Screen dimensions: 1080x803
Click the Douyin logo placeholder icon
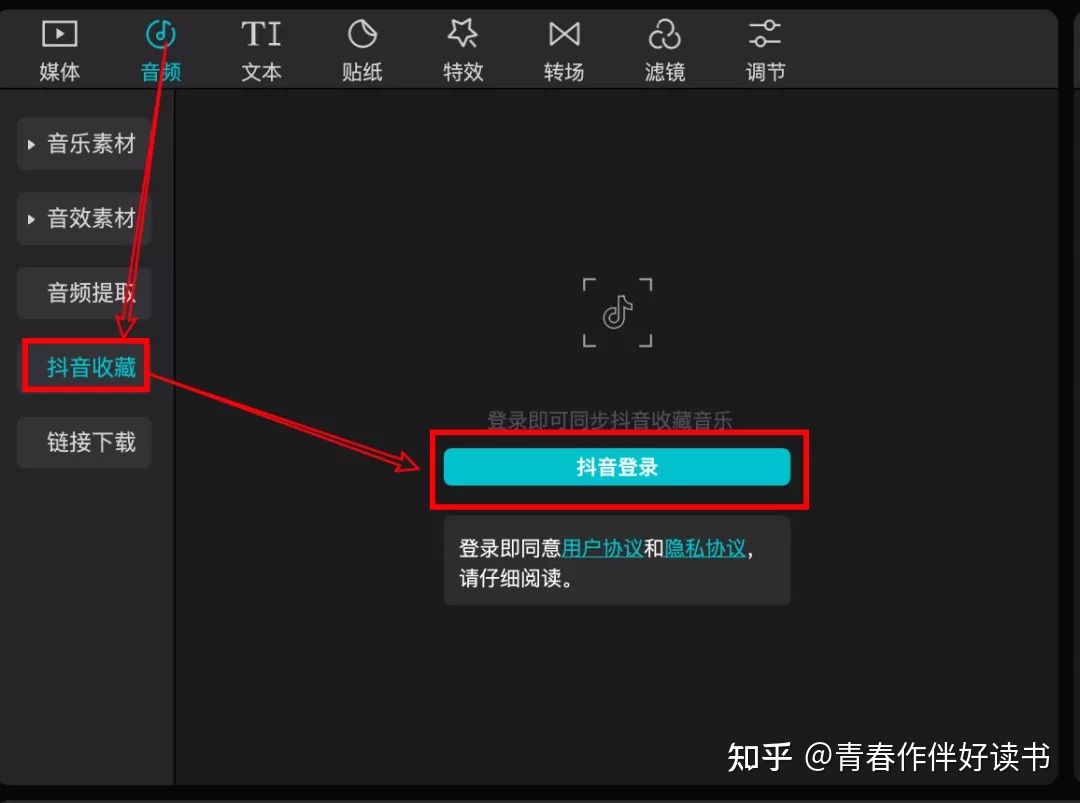pos(617,313)
